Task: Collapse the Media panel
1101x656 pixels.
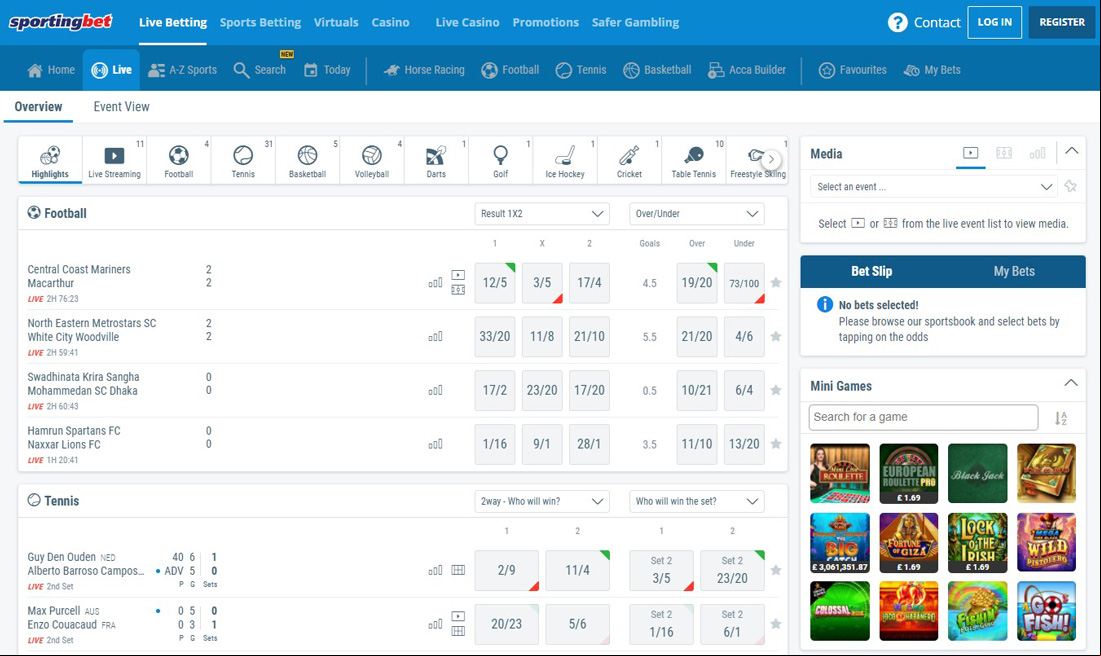Action: coord(1072,150)
